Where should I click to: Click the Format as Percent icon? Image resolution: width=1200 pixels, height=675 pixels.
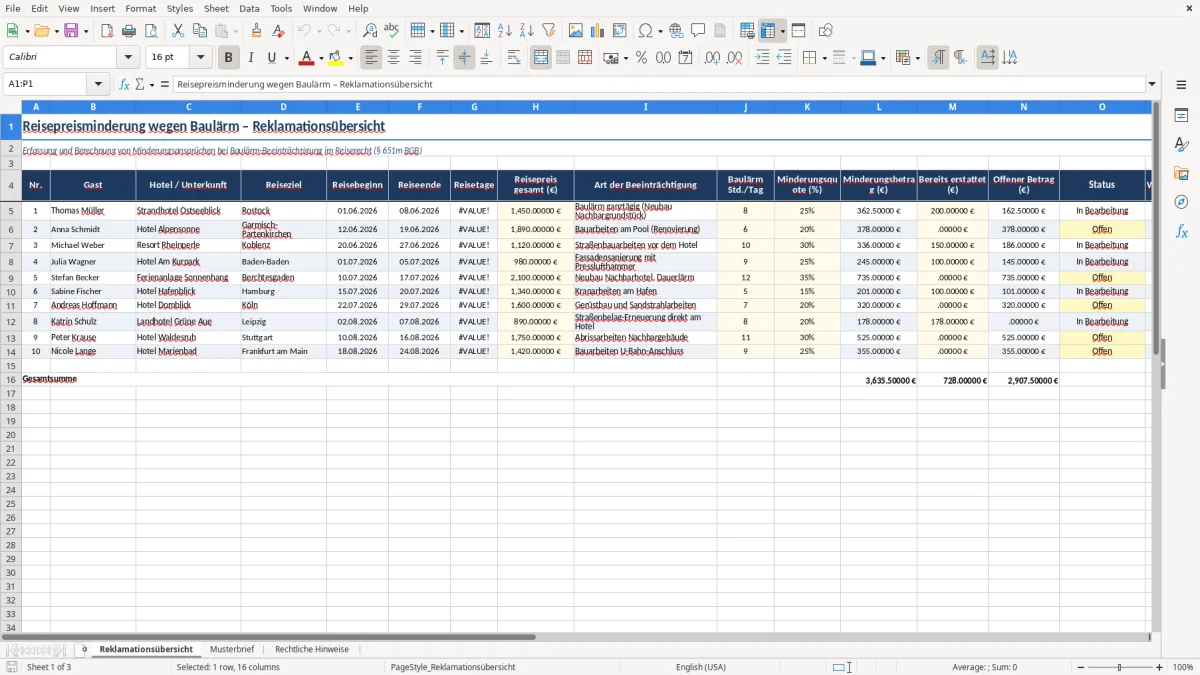click(641, 58)
